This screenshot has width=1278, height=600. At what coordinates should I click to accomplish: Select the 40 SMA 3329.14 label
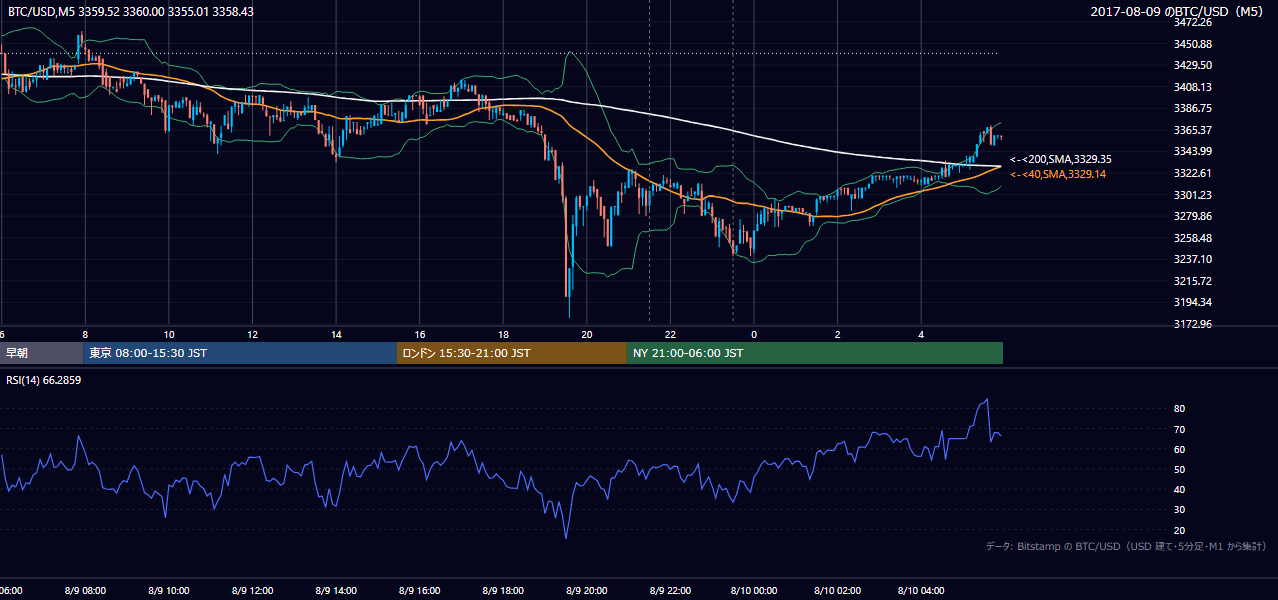point(1058,174)
